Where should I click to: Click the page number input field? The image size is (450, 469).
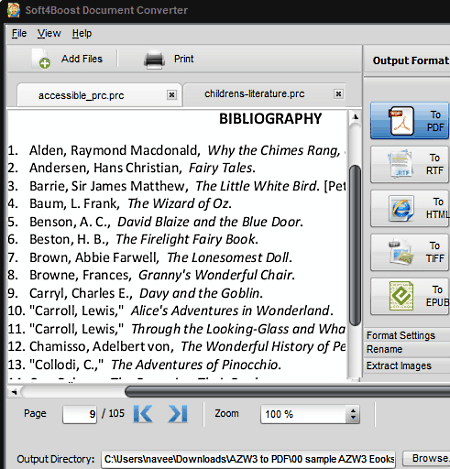[x=80, y=414]
